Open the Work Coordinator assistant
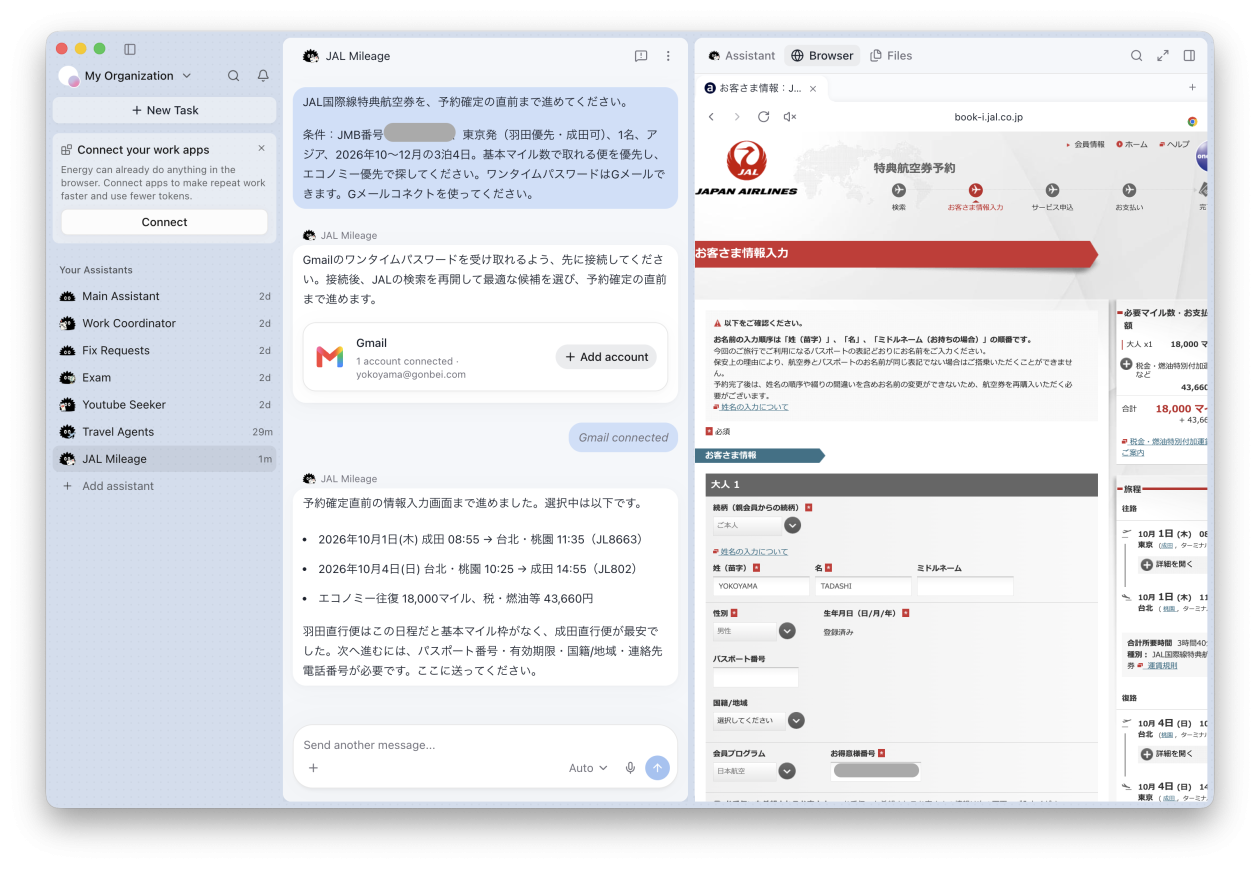Image resolution: width=1260 pixels, height=869 pixels. (164, 323)
